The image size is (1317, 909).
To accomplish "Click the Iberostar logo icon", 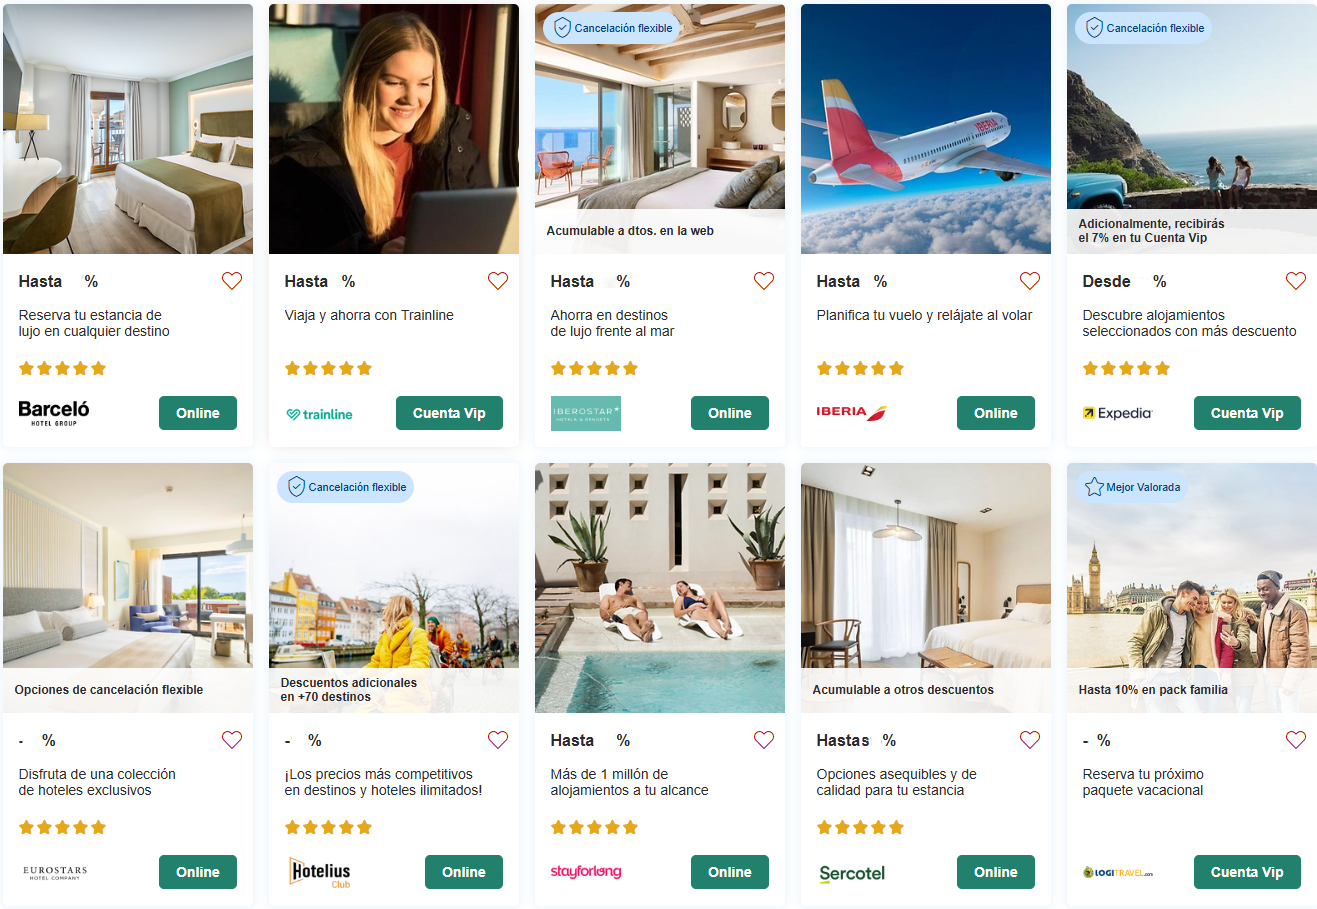I will click(x=586, y=413).
